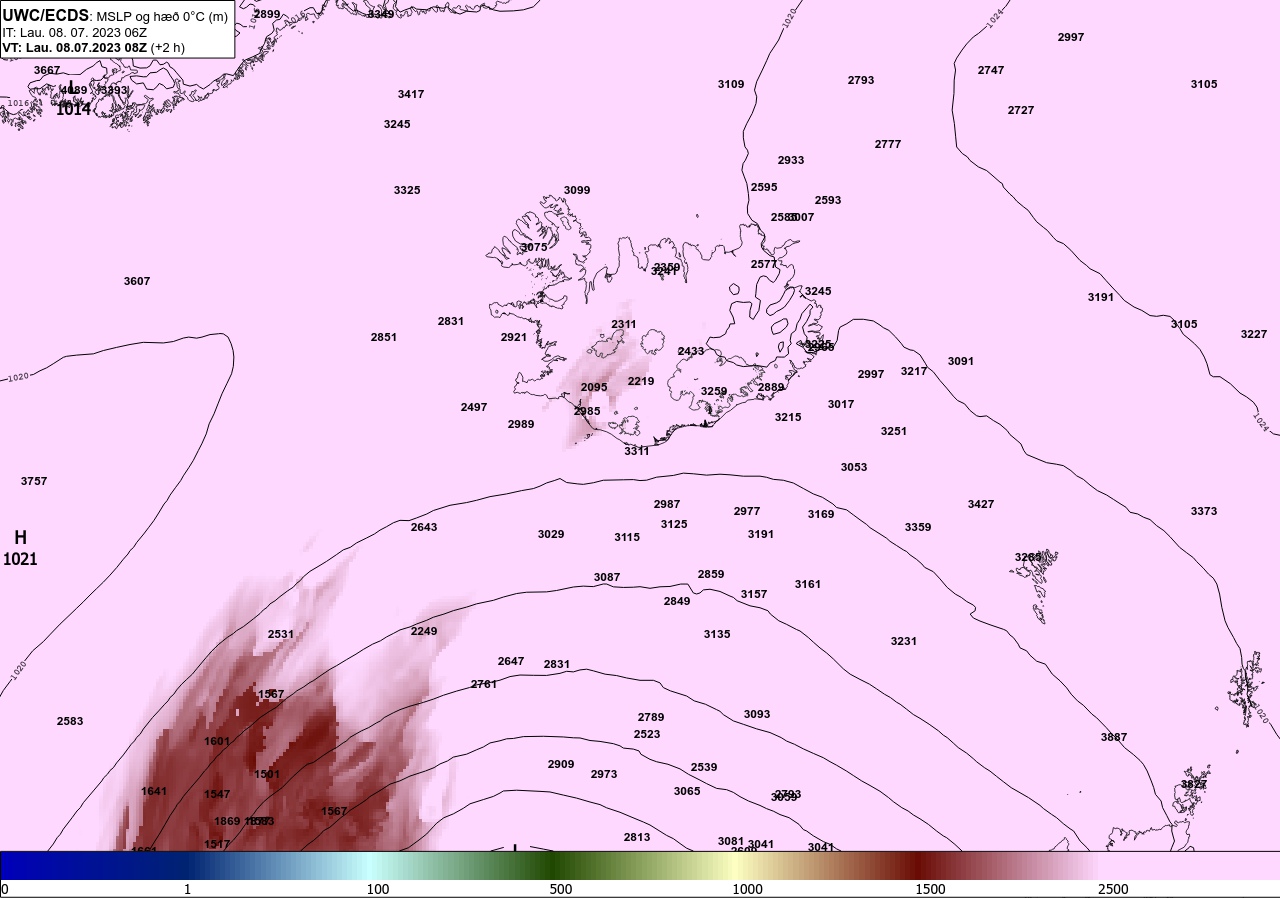Image resolution: width=1280 pixels, height=898 pixels.
Task: Click the map value 2727
Action: pyautogui.click(x=1021, y=110)
